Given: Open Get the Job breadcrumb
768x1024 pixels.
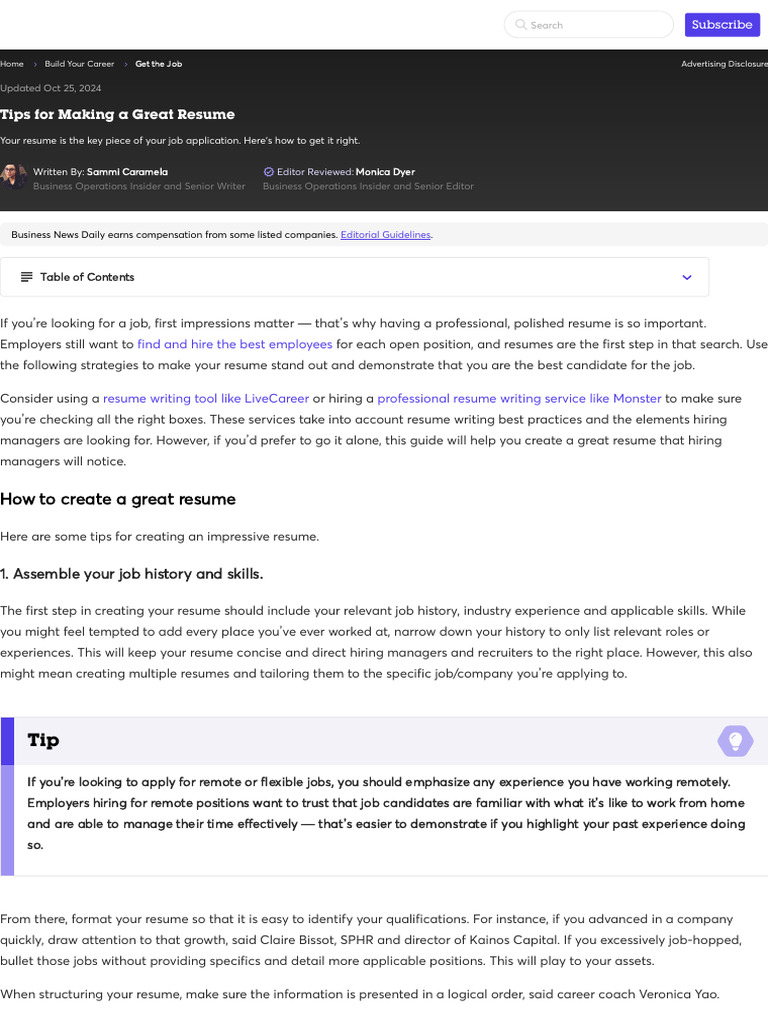Looking at the screenshot, I should pos(159,64).
